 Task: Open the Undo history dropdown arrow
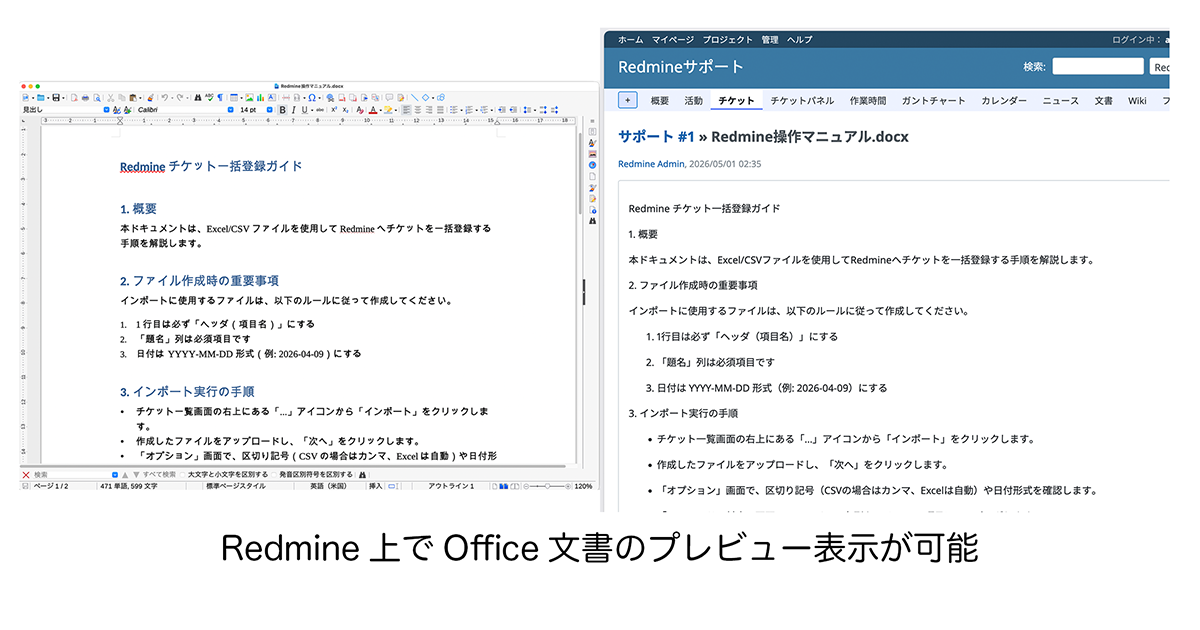172,98
